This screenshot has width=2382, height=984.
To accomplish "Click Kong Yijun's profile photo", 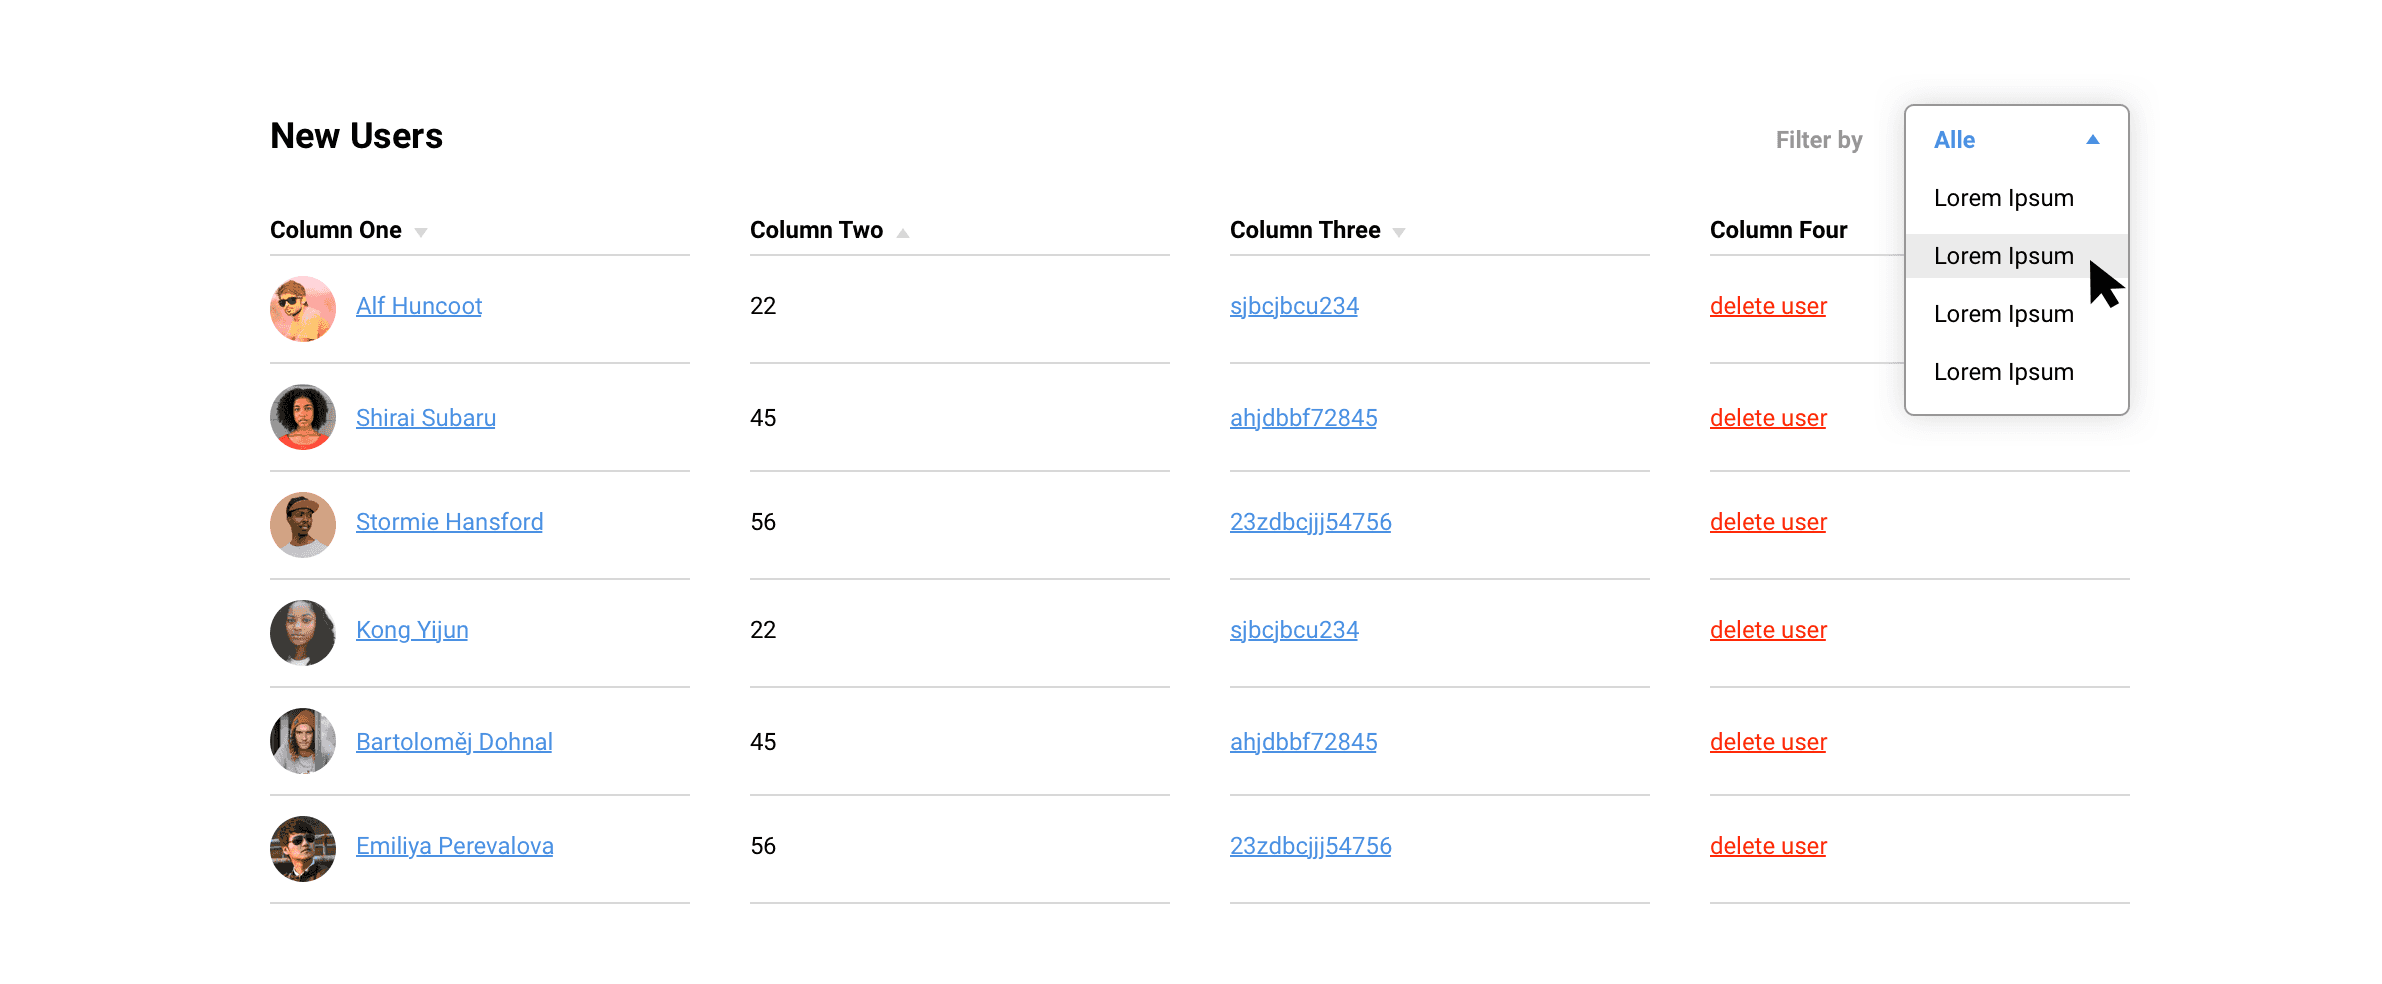I will point(302,632).
